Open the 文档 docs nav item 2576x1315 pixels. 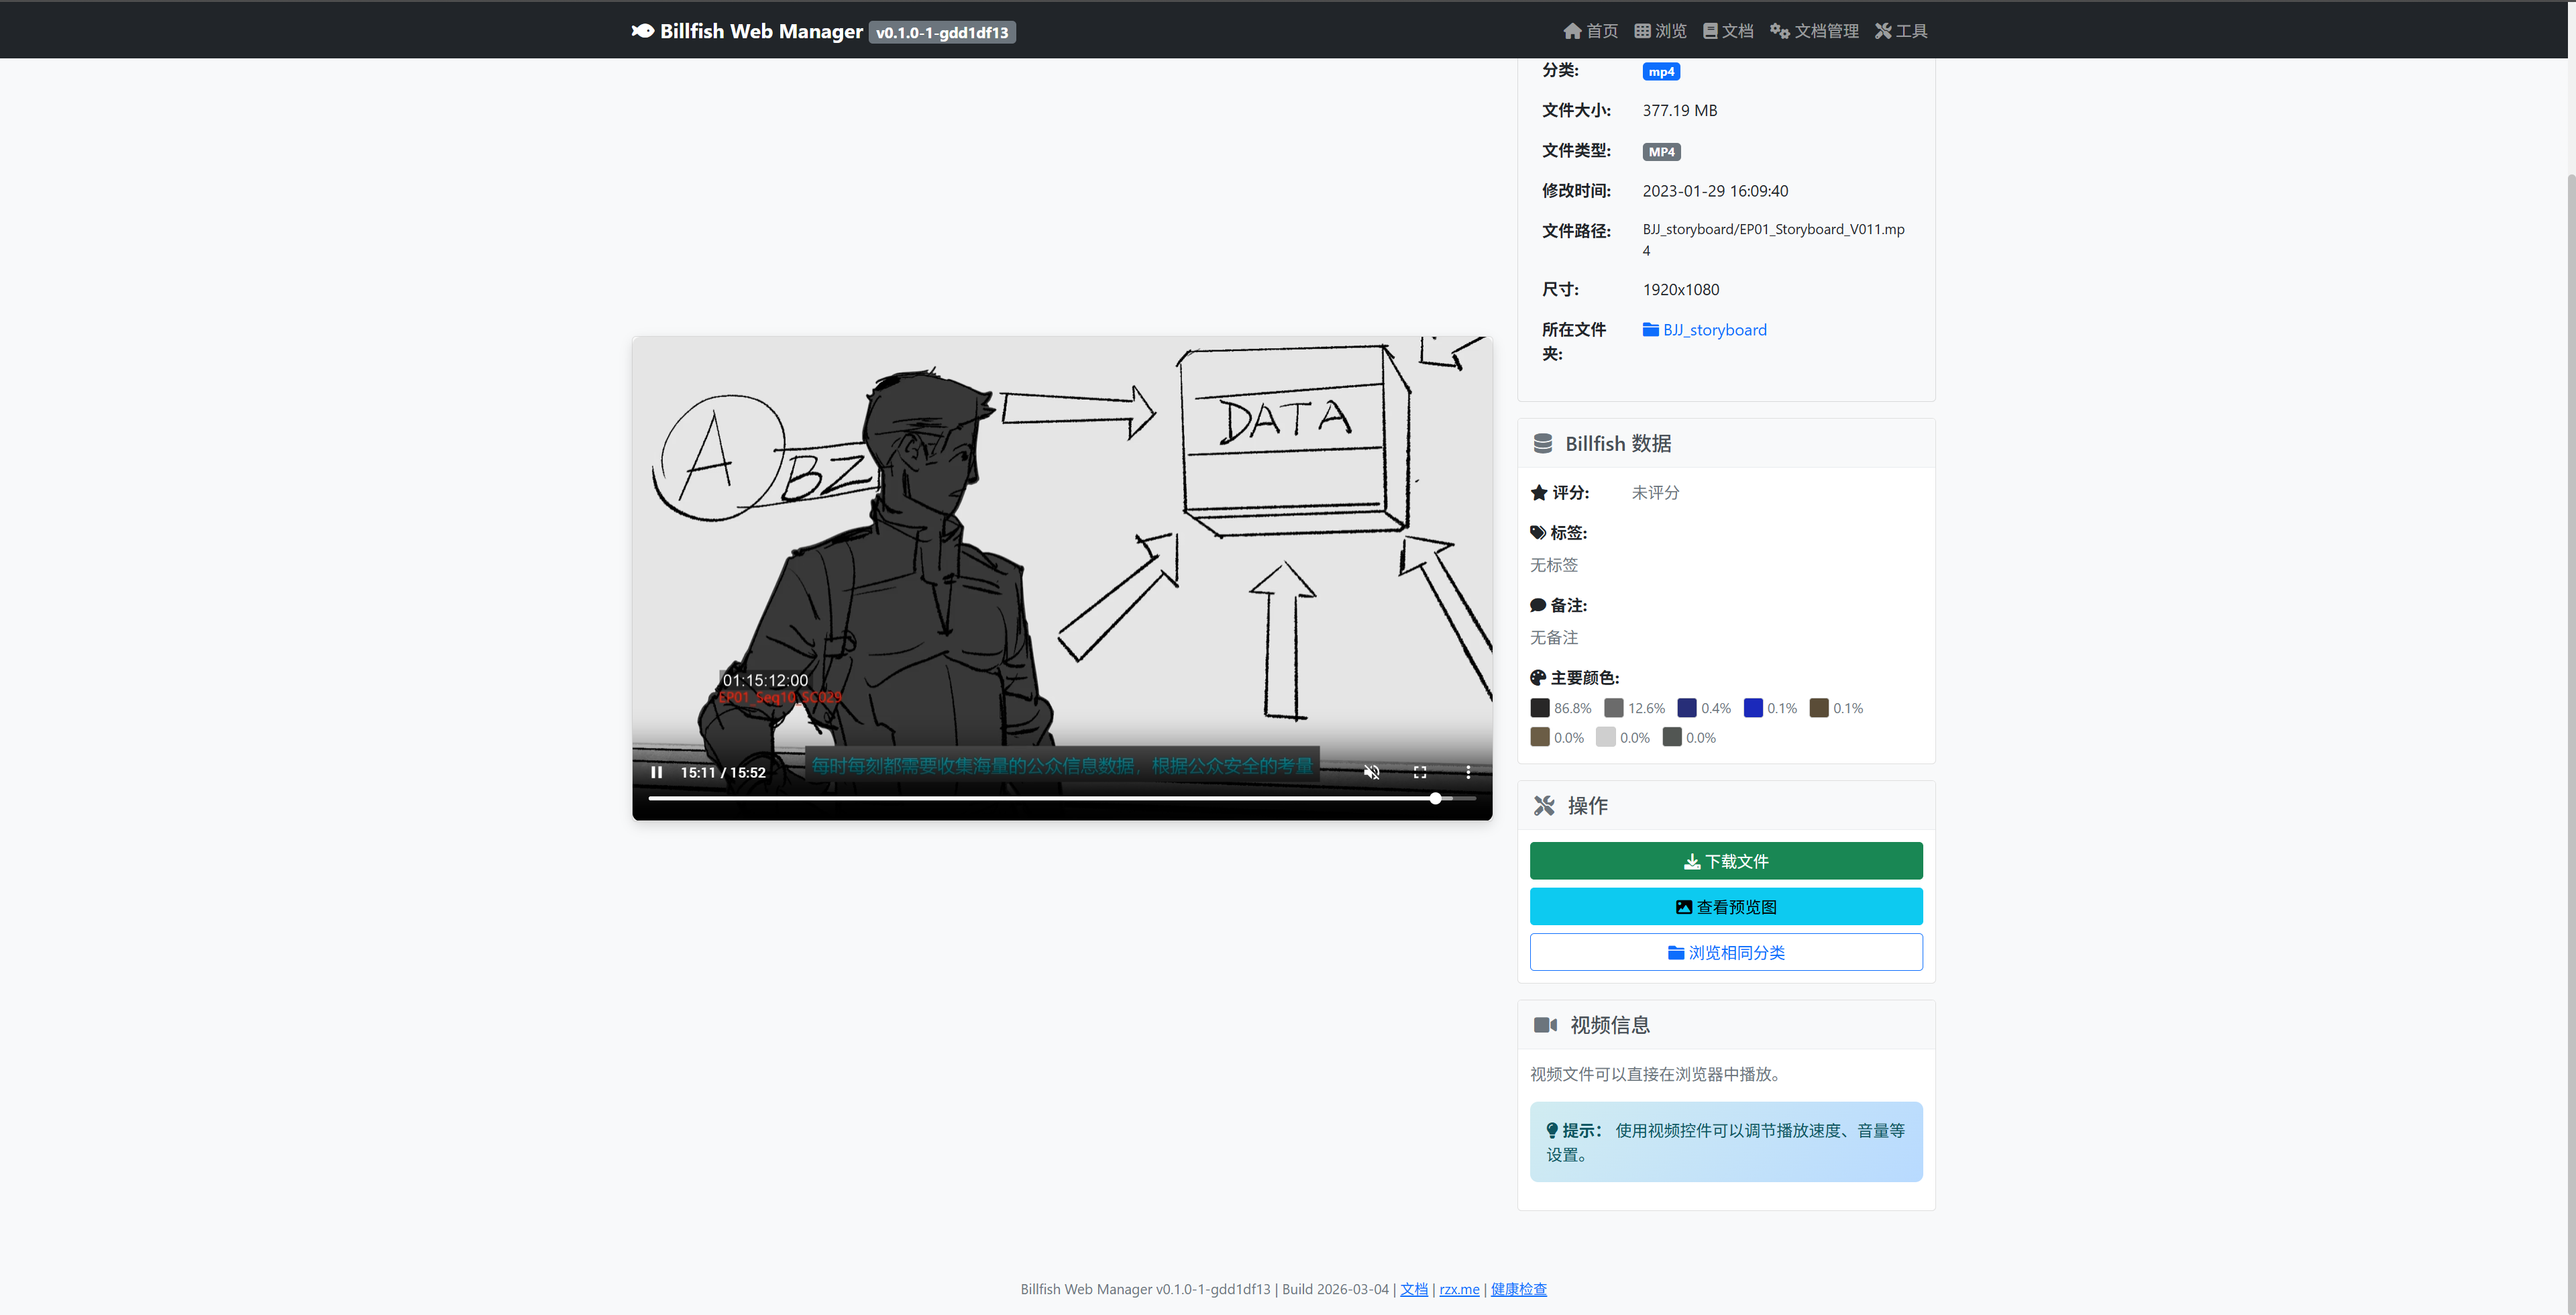pyautogui.click(x=1728, y=31)
